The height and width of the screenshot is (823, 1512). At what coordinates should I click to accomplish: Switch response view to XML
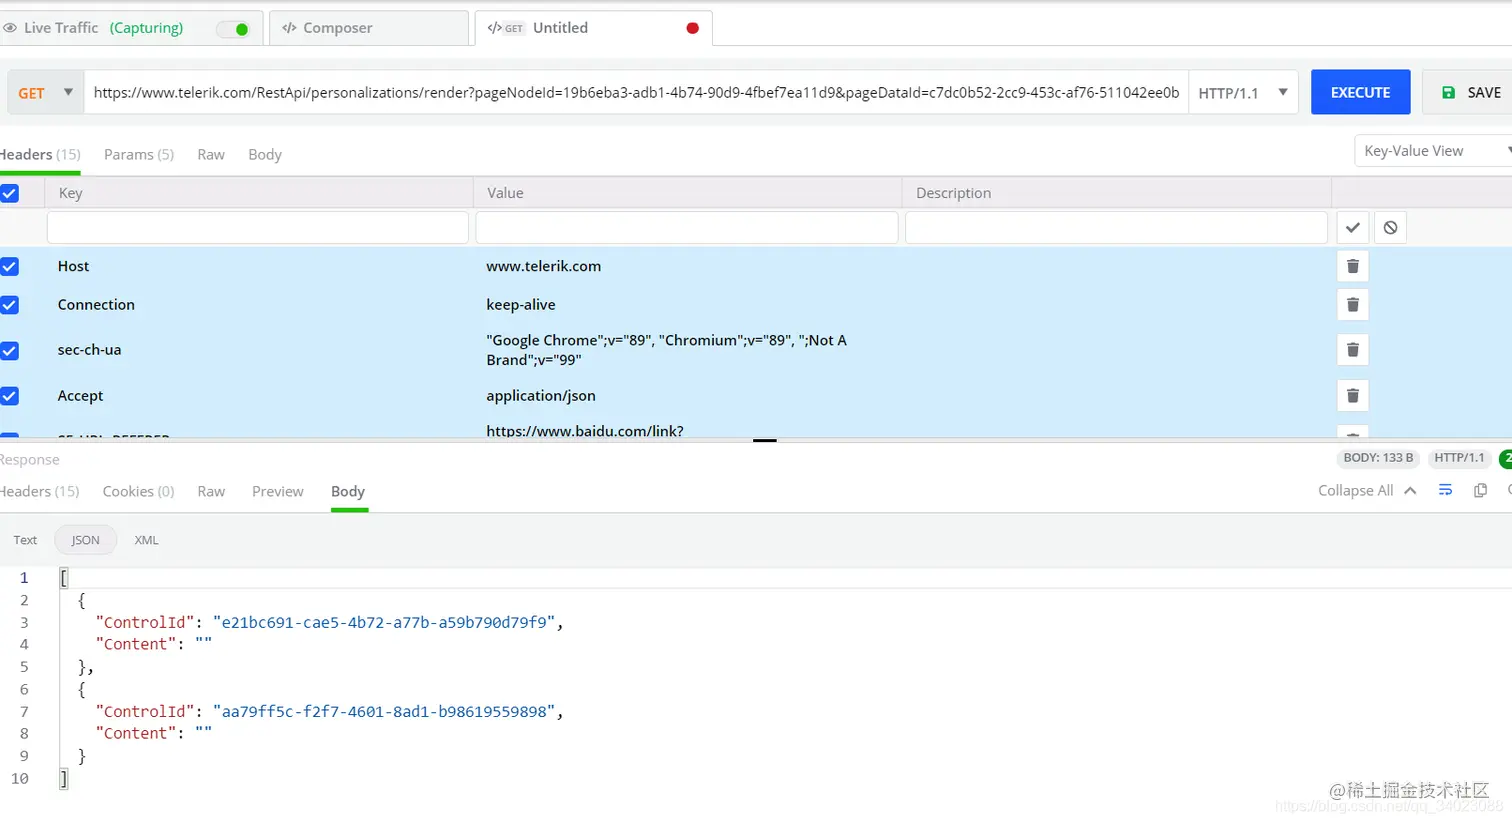click(x=146, y=540)
